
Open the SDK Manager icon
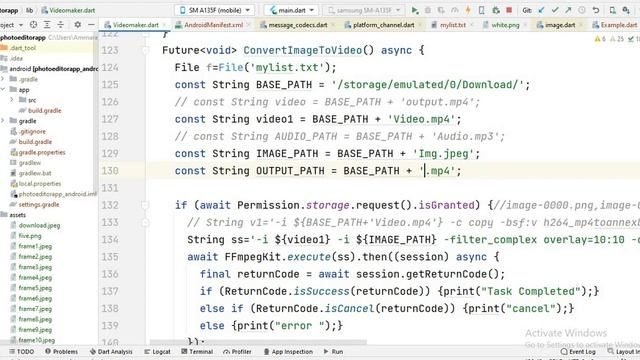pos(626,10)
